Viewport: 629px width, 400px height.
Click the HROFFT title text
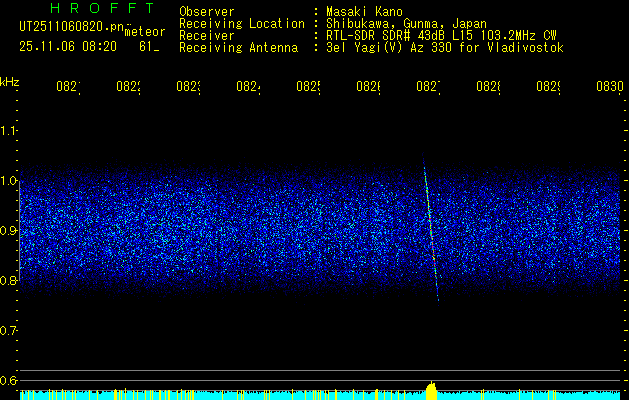tap(102, 8)
